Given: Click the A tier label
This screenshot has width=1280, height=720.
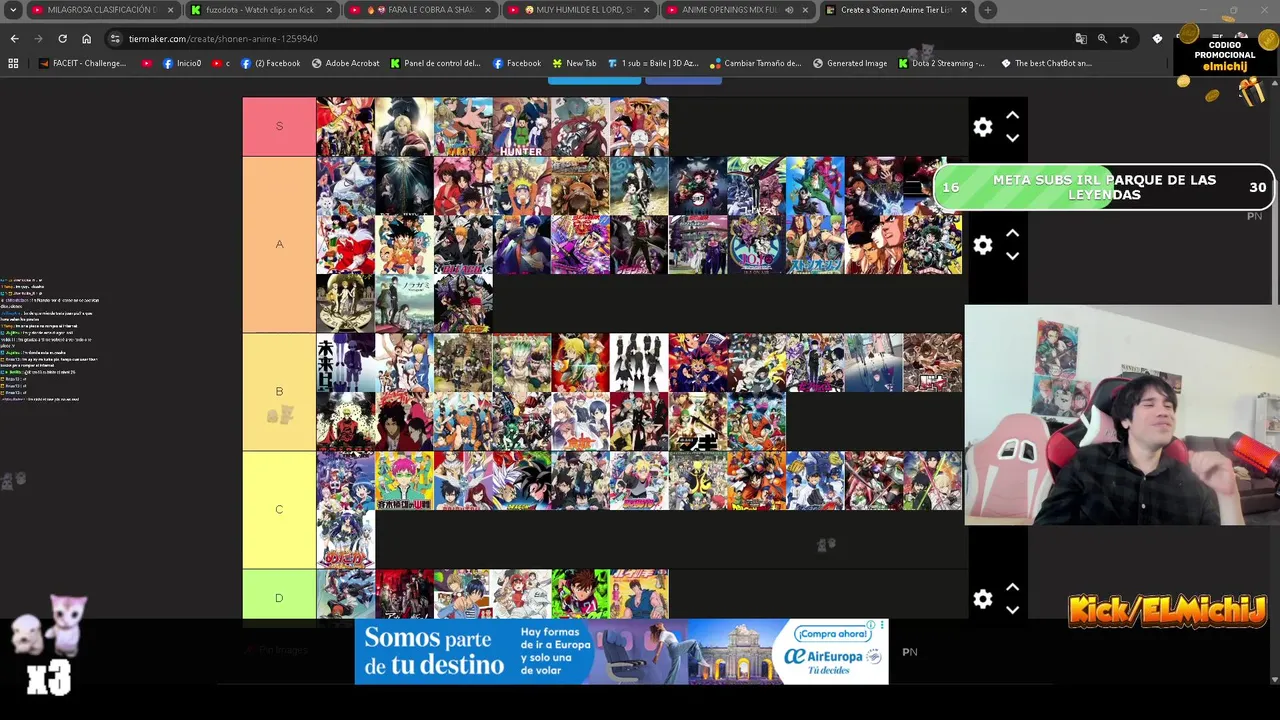Looking at the screenshot, I should 279,244.
